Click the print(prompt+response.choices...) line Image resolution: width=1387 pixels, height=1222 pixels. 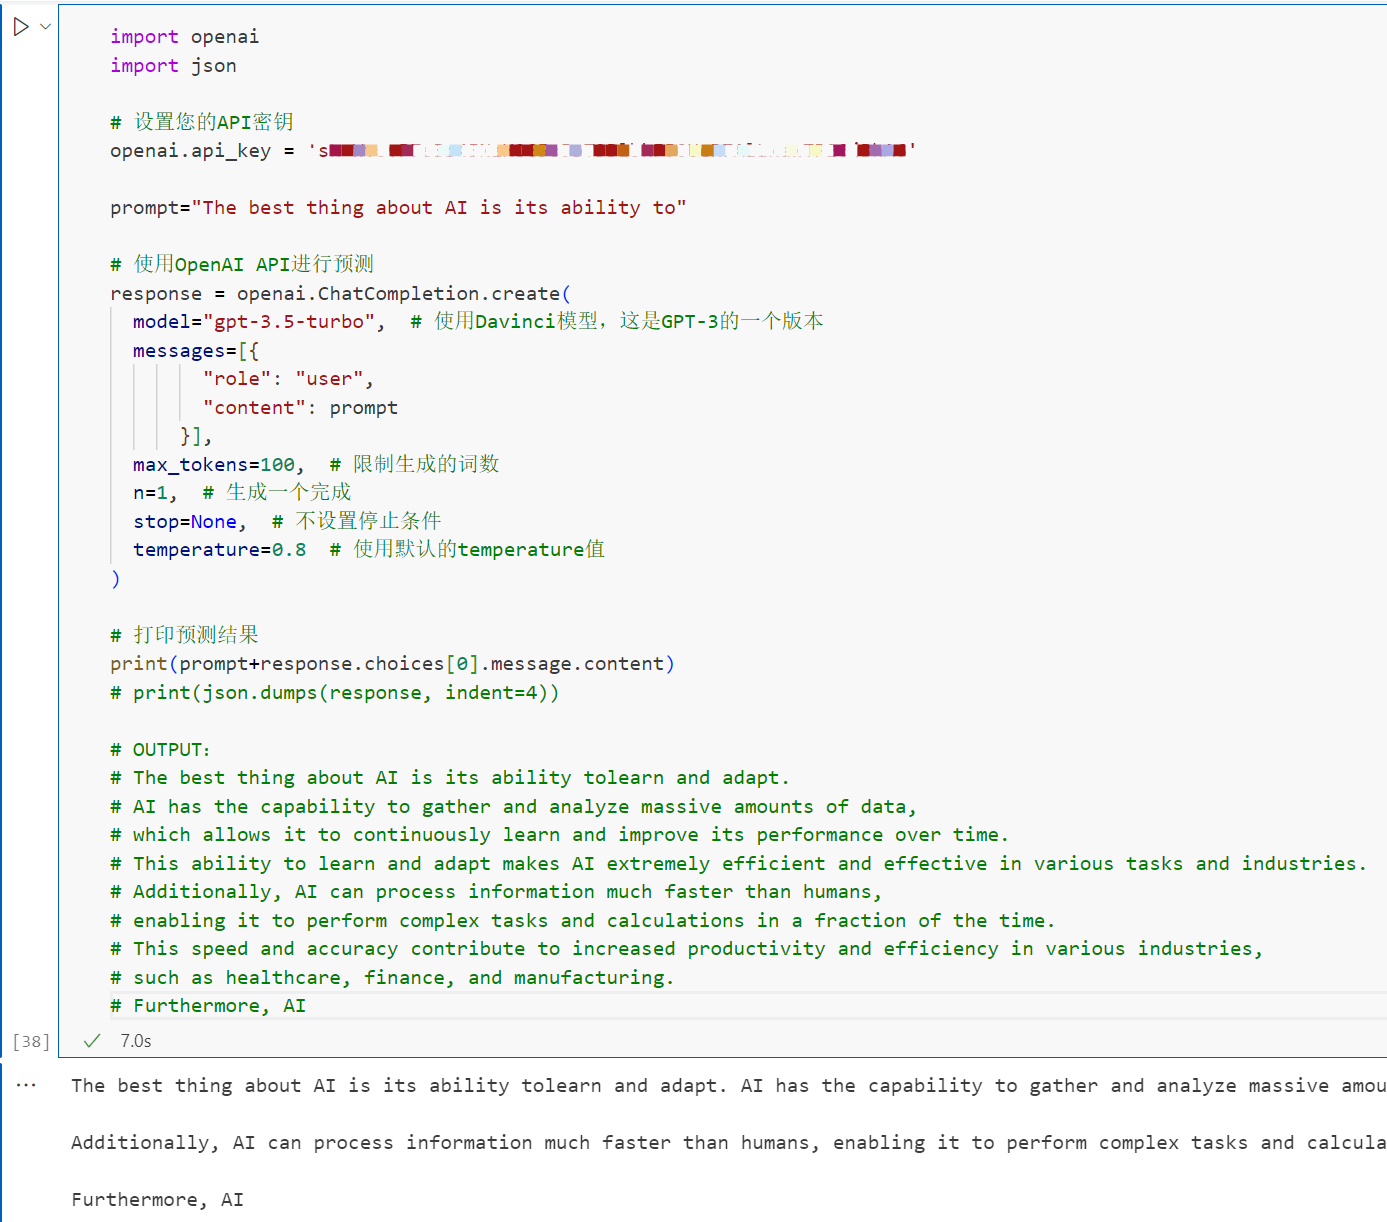(x=392, y=664)
